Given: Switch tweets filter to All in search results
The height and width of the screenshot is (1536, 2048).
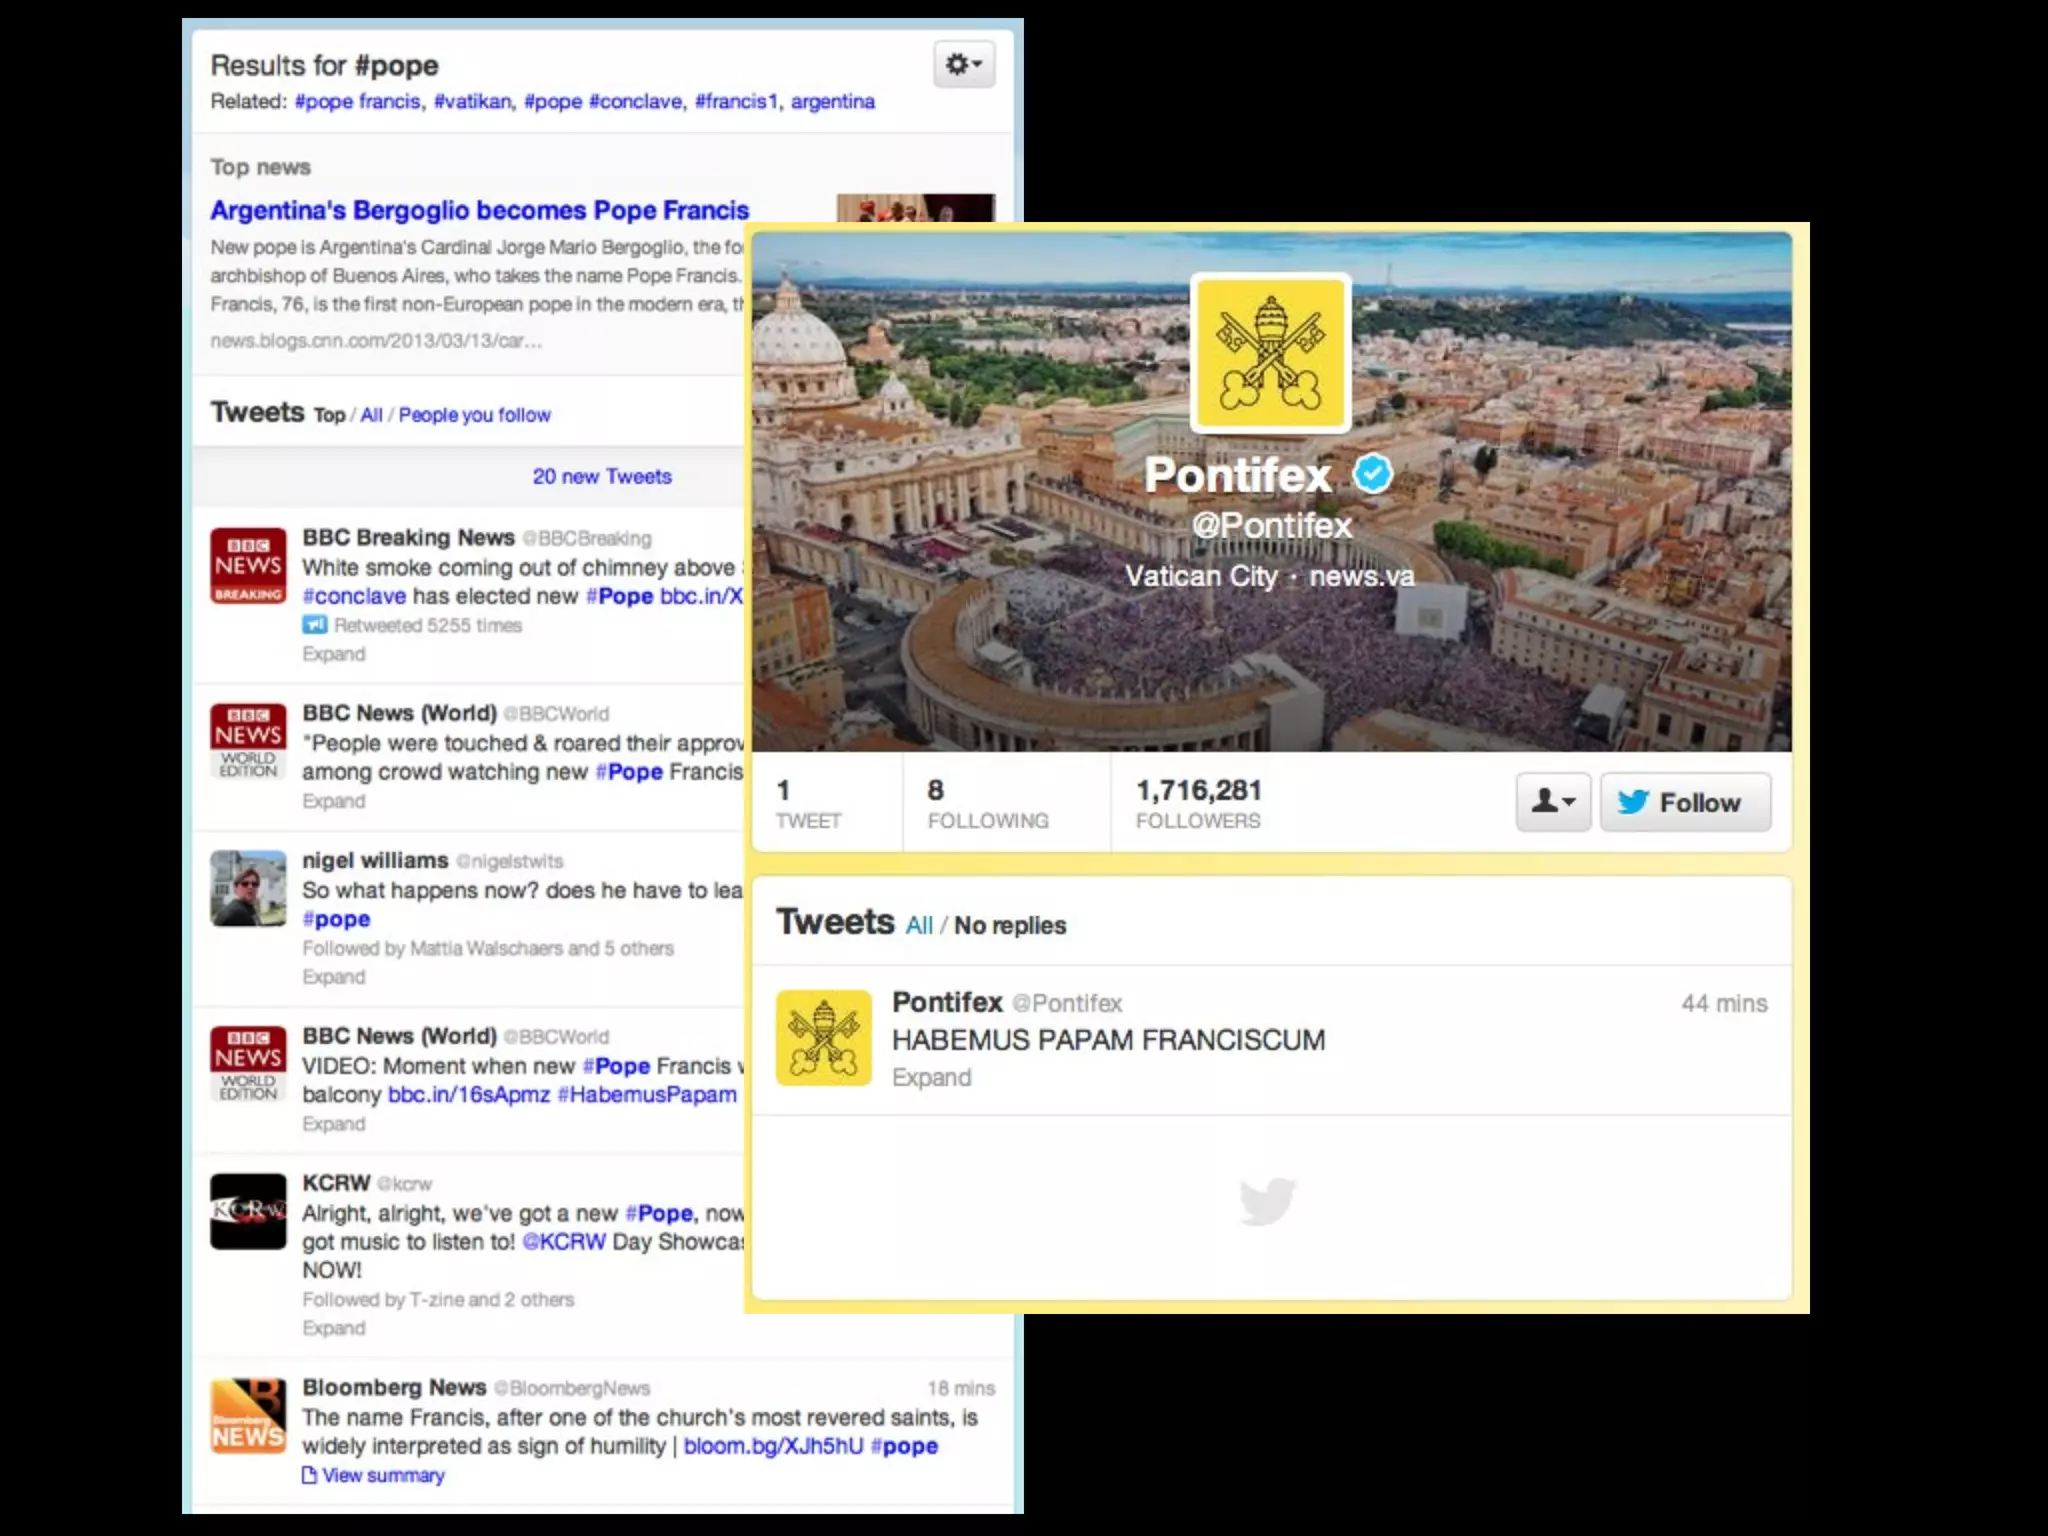Looking at the screenshot, I should click(371, 415).
